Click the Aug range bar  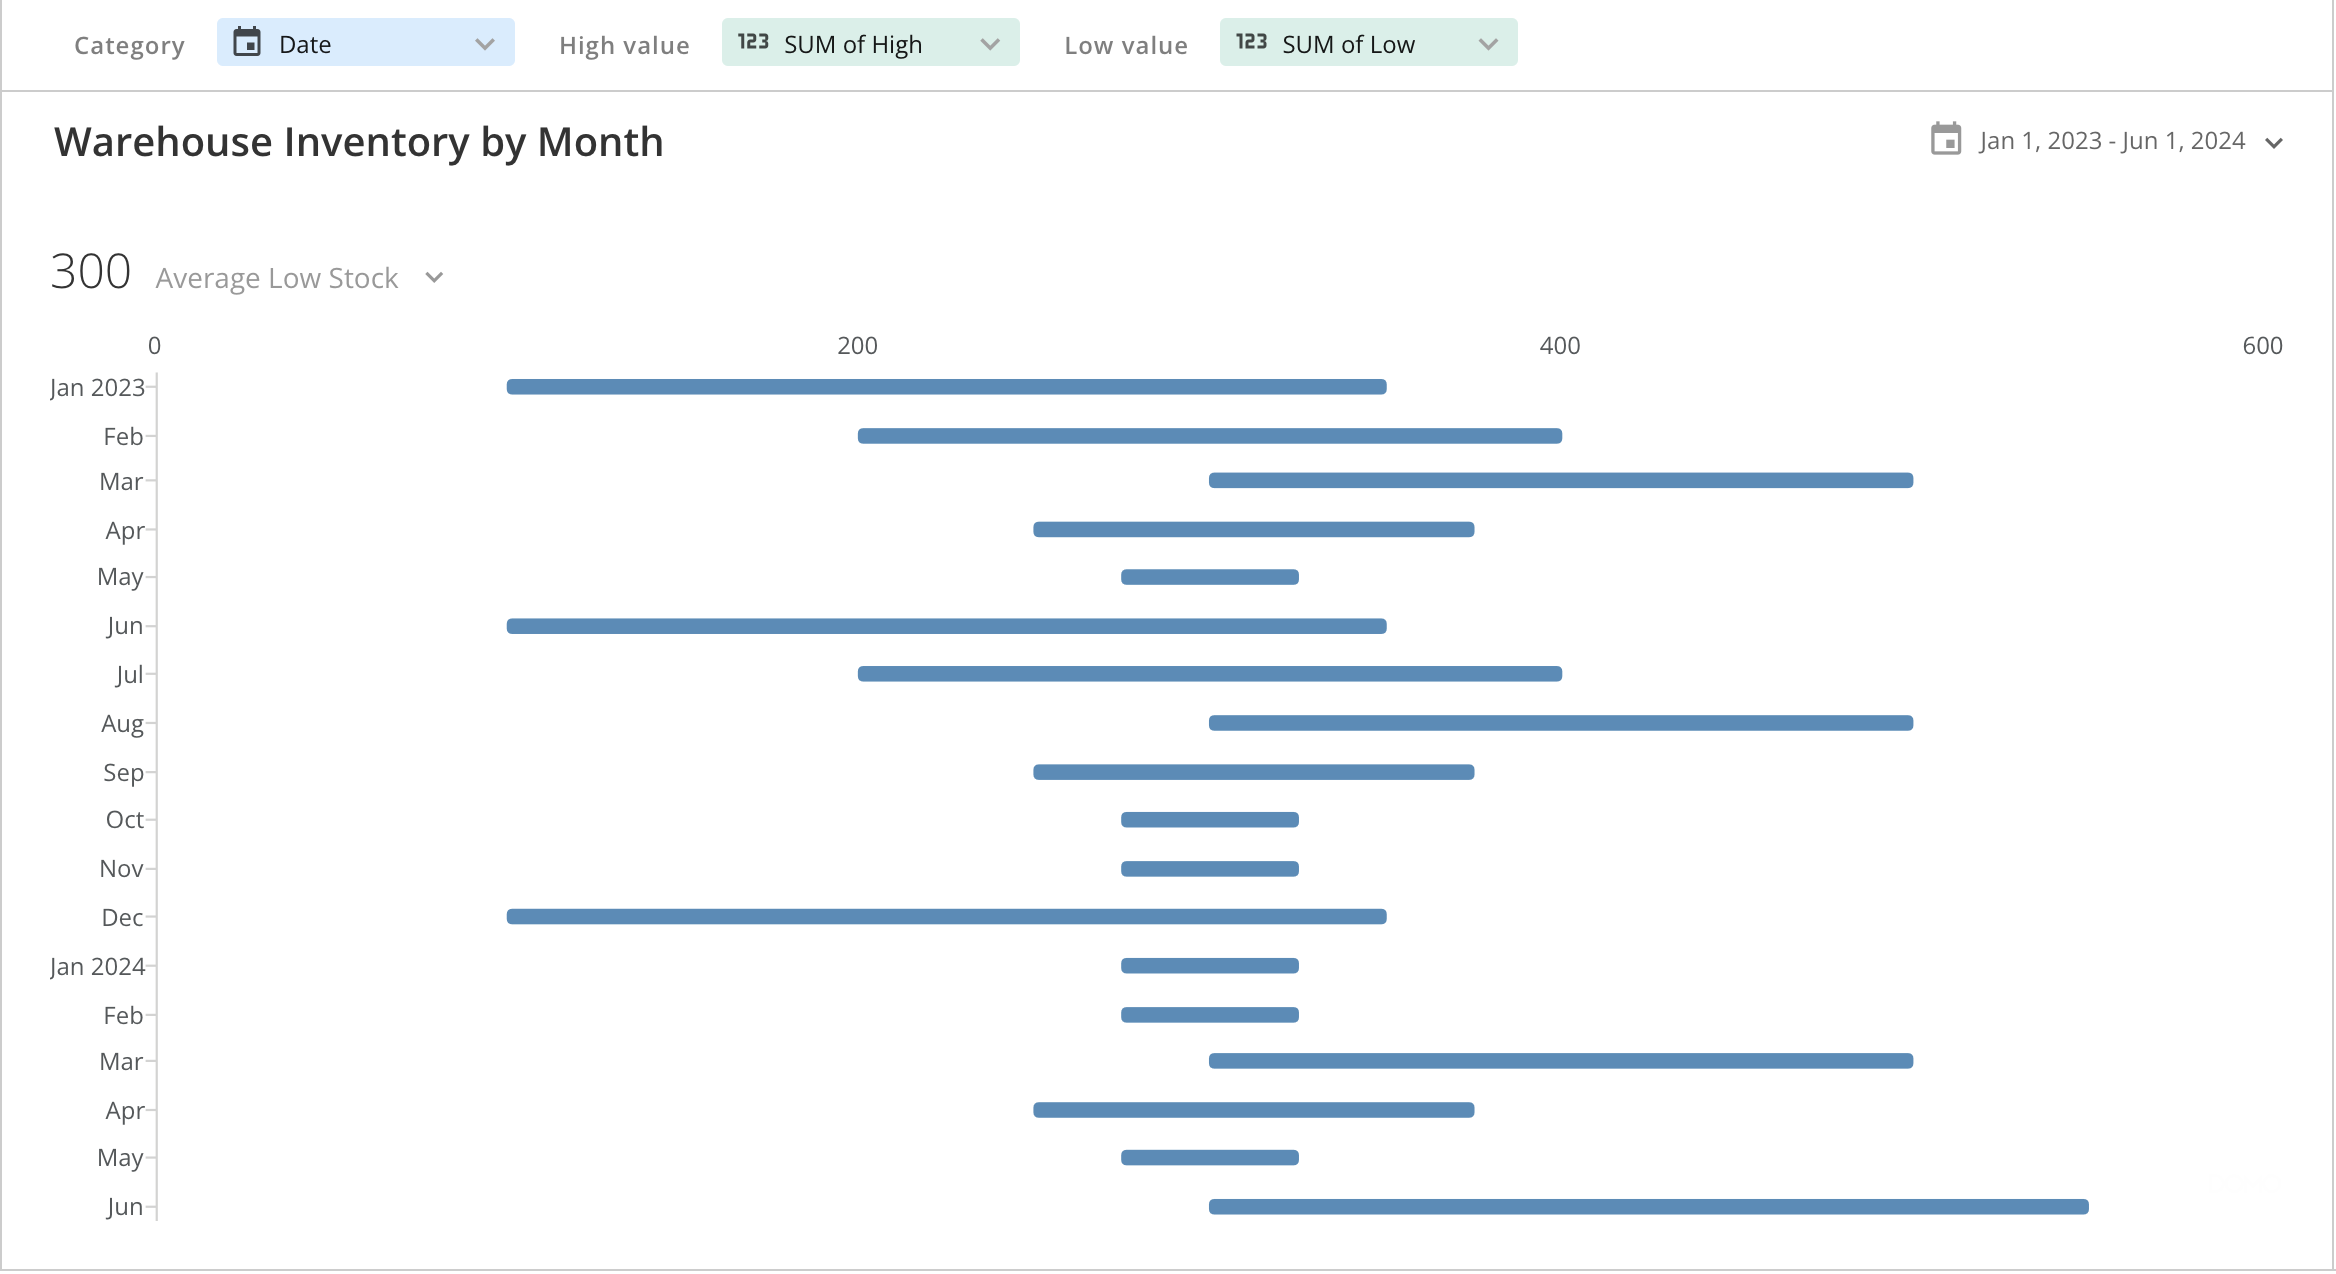[1560, 723]
